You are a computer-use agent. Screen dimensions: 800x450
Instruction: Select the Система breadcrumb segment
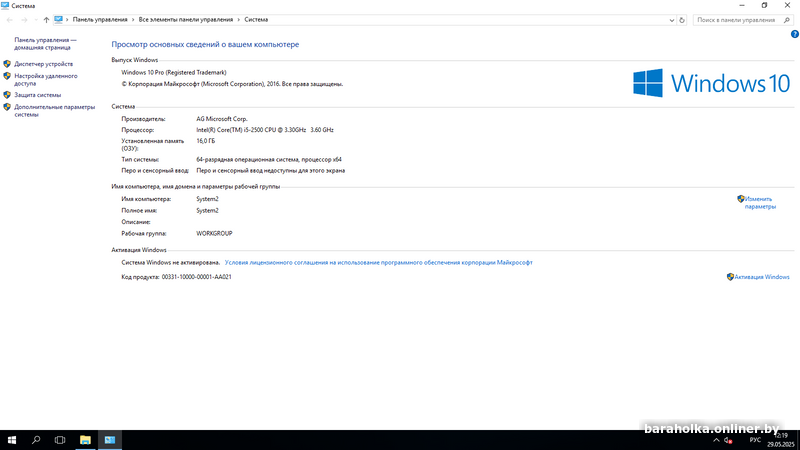(x=256, y=19)
